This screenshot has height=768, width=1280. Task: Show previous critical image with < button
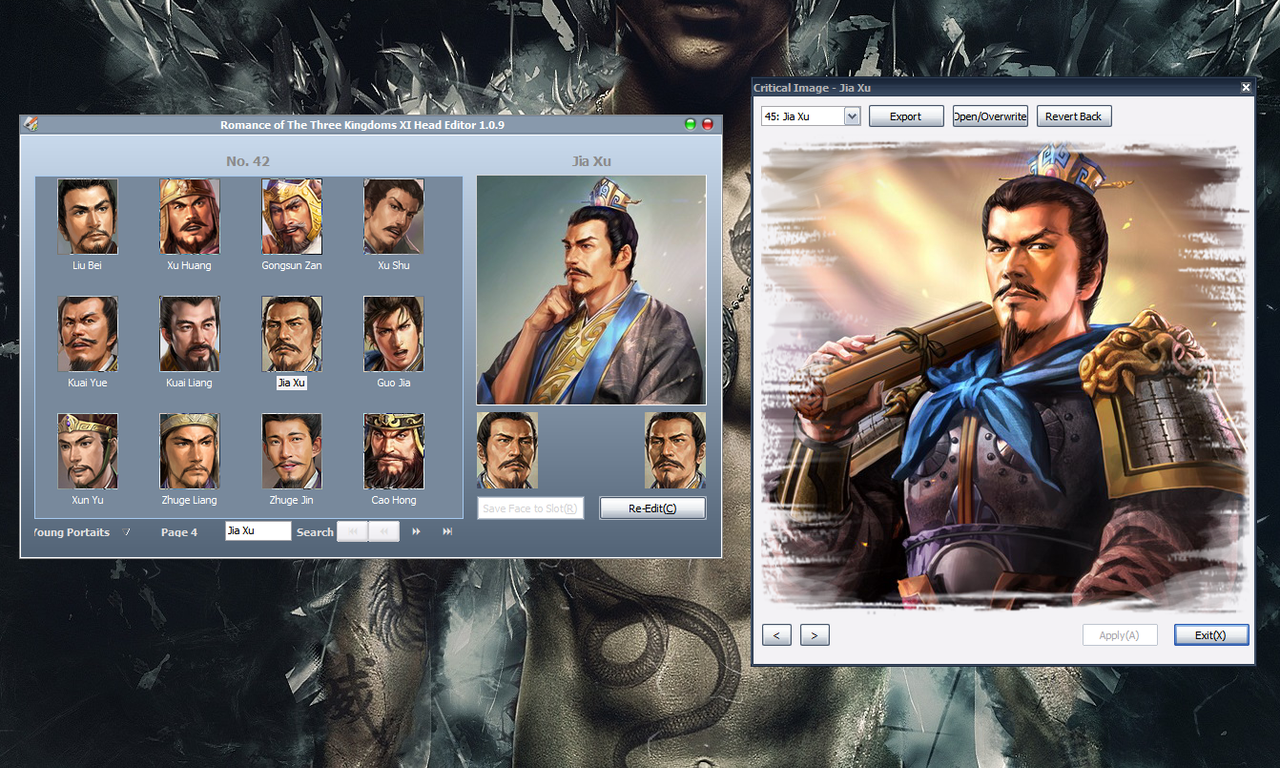point(777,634)
